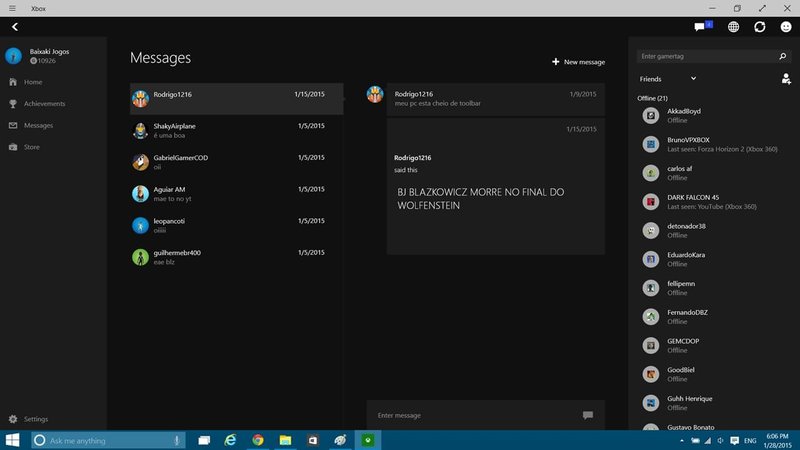This screenshot has height=450, width=800.
Task: Expand the Friends filter dropdown
Action: coord(667,79)
